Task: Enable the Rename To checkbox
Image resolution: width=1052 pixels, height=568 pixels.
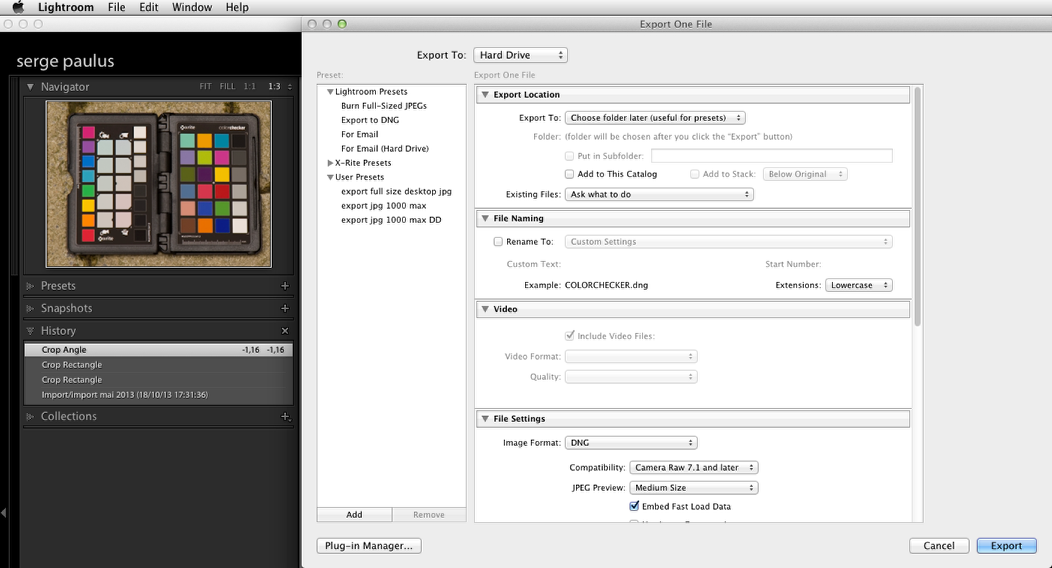Action: pyautogui.click(x=498, y=241)
